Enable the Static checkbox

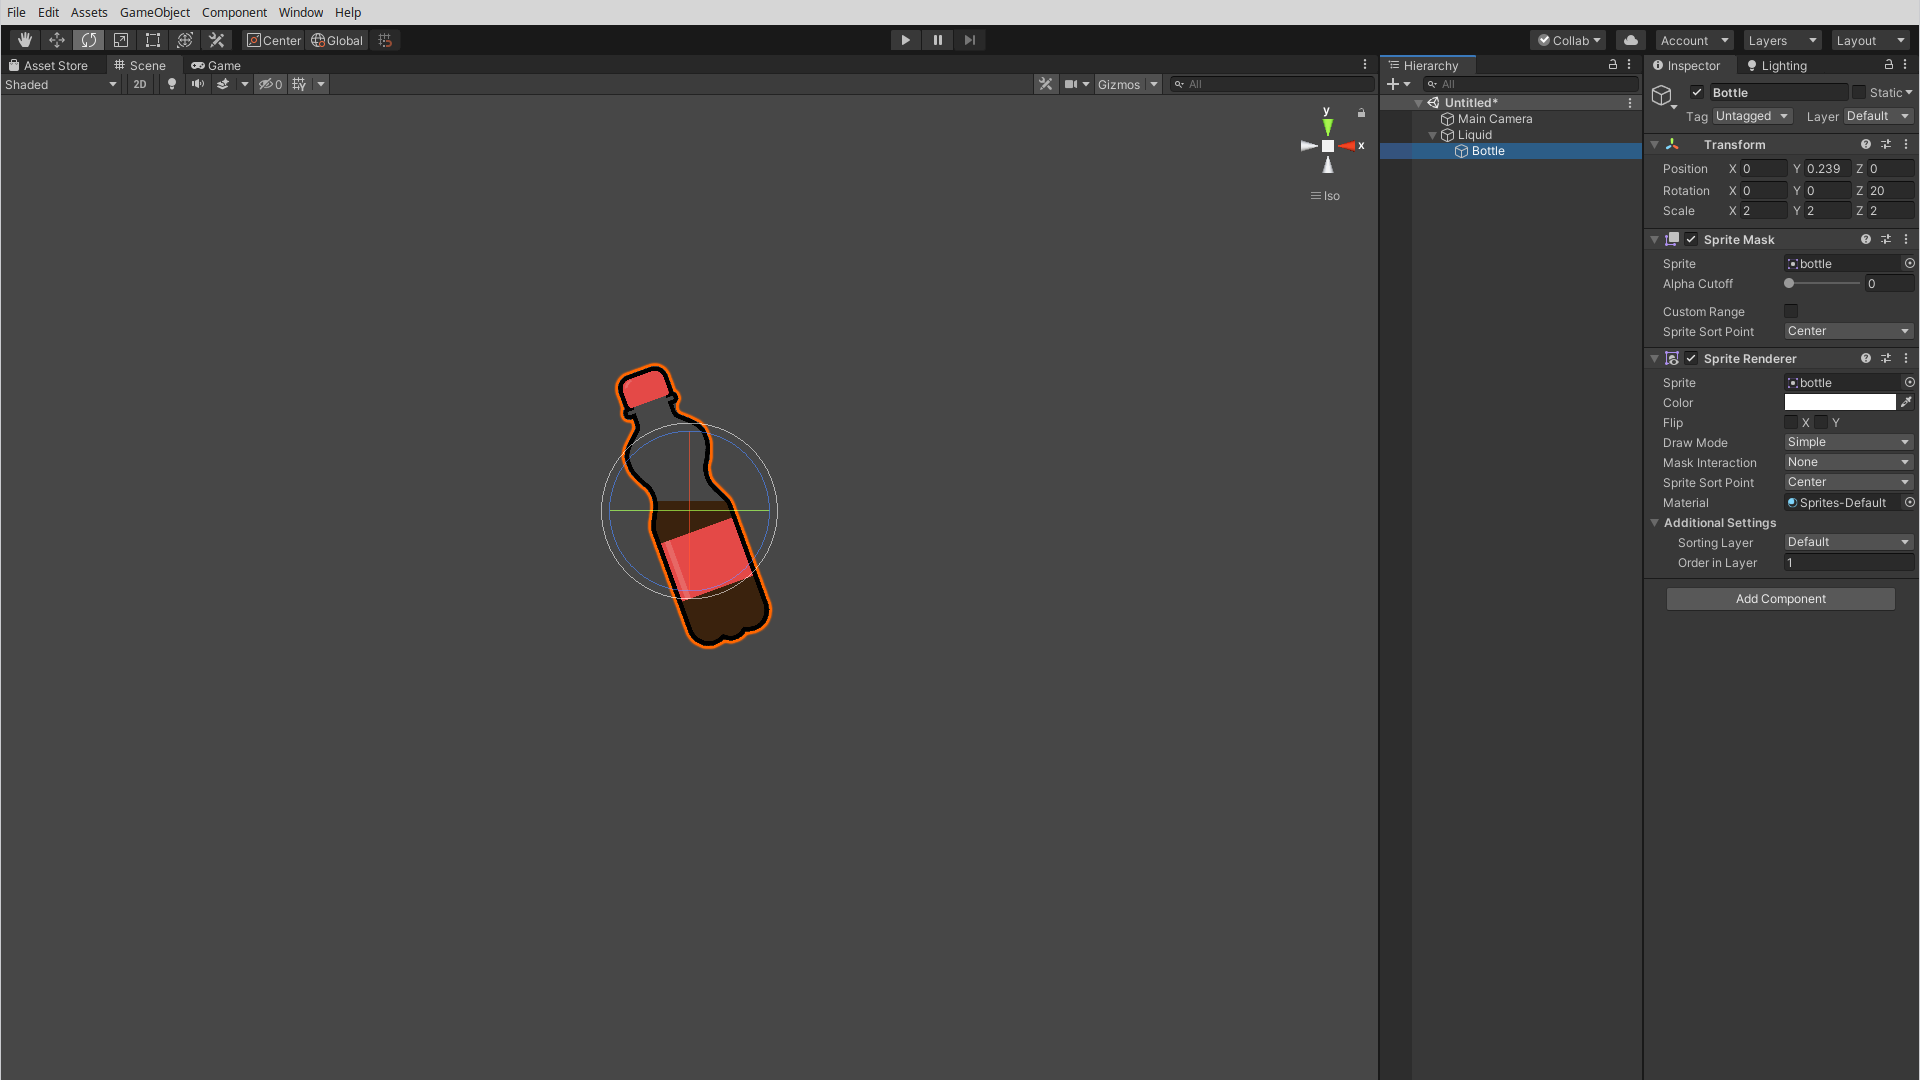click(x=1859, y=93)
